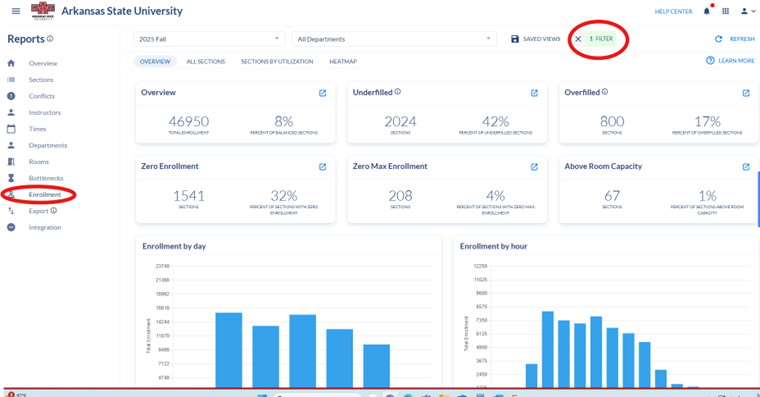
Task: Click the Refresh button
Action: pyautogui.click(x=736, y=39)
